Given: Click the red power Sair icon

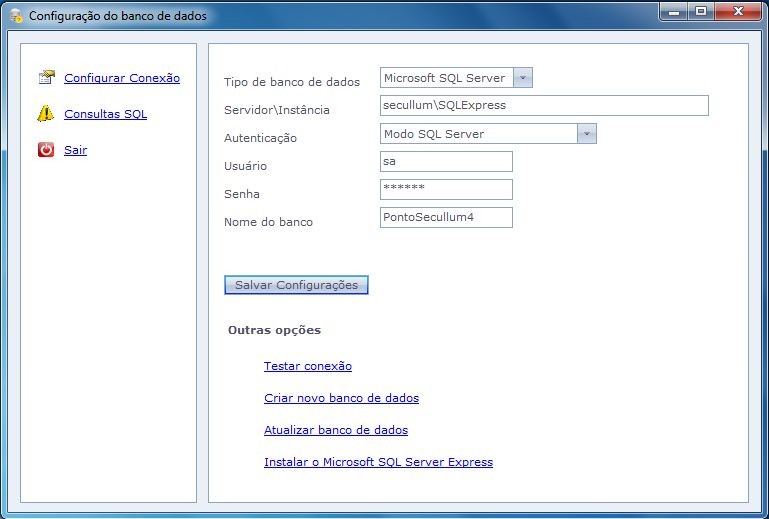Looking at the screenshot, I should [x=46, y=150].
